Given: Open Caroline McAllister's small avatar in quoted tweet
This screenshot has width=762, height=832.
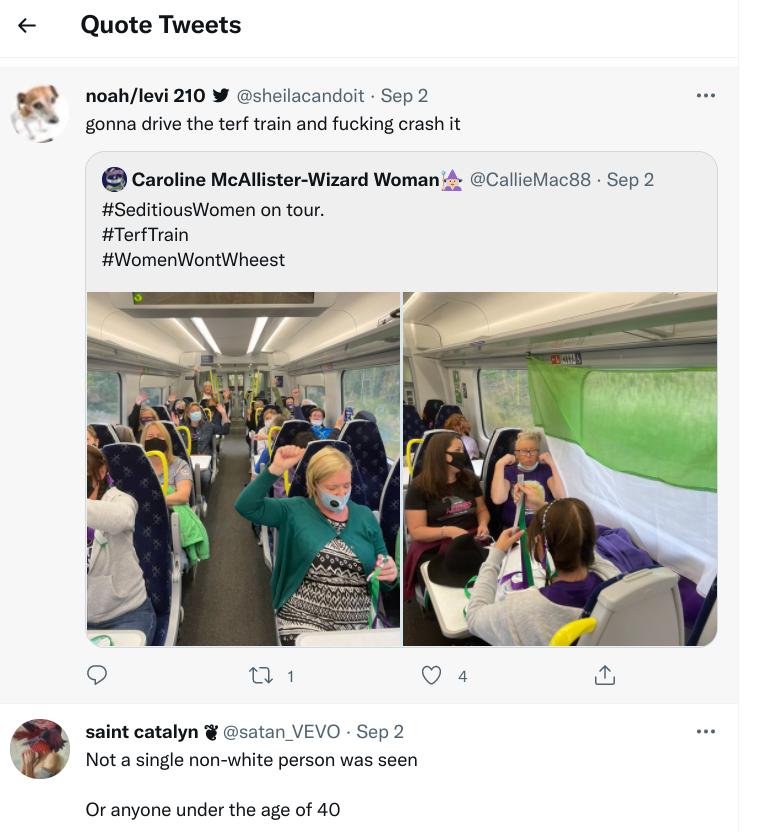Looking at the screenshot, I should [x=114, y=180].
